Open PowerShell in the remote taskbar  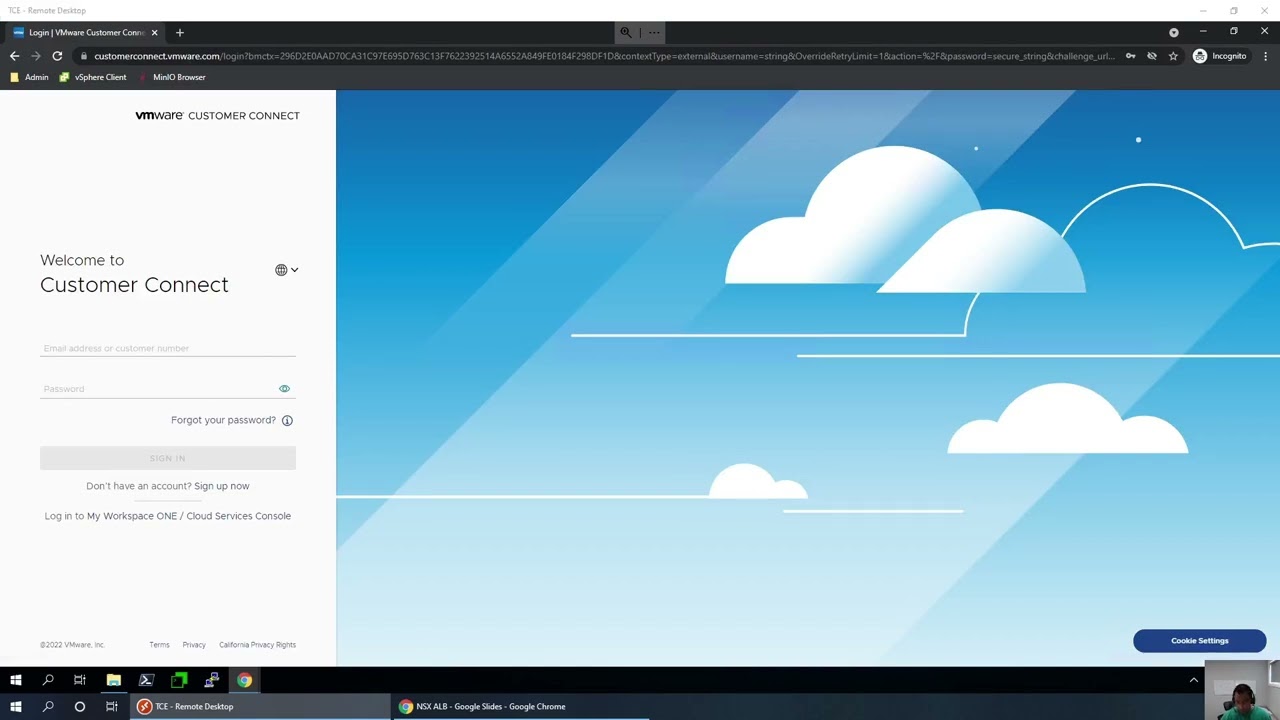click(146, 680)
